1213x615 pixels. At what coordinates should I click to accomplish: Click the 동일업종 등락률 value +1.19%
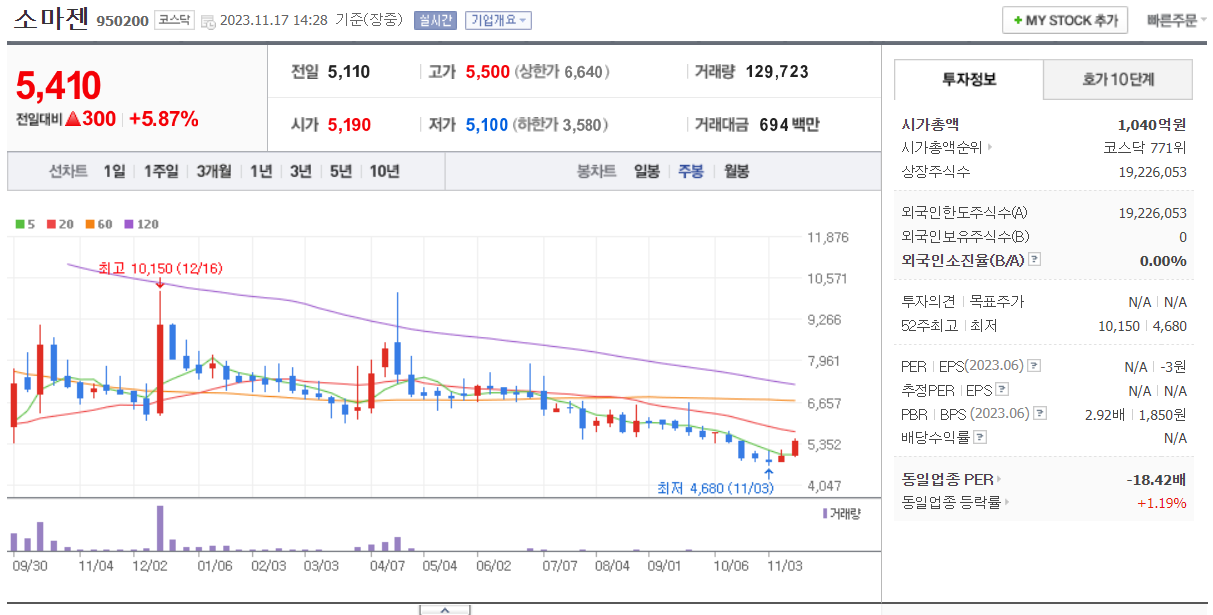point(1162,503)
